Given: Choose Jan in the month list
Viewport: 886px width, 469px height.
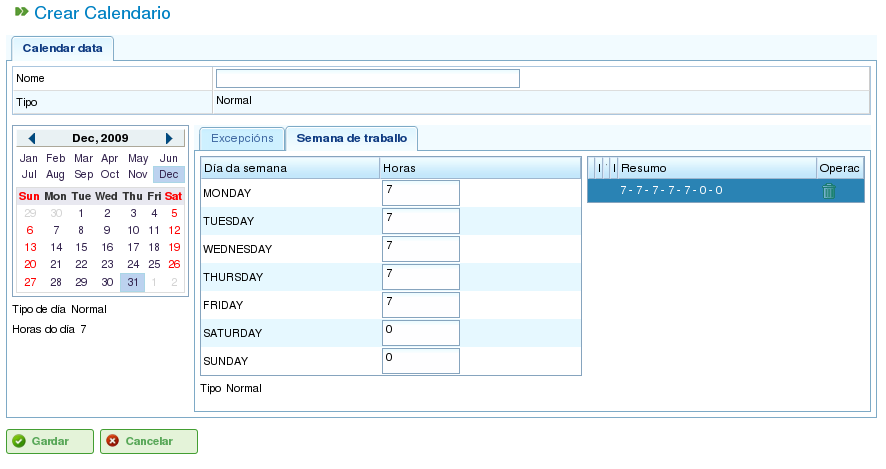Looking at the screenshot, I should 29,159.
